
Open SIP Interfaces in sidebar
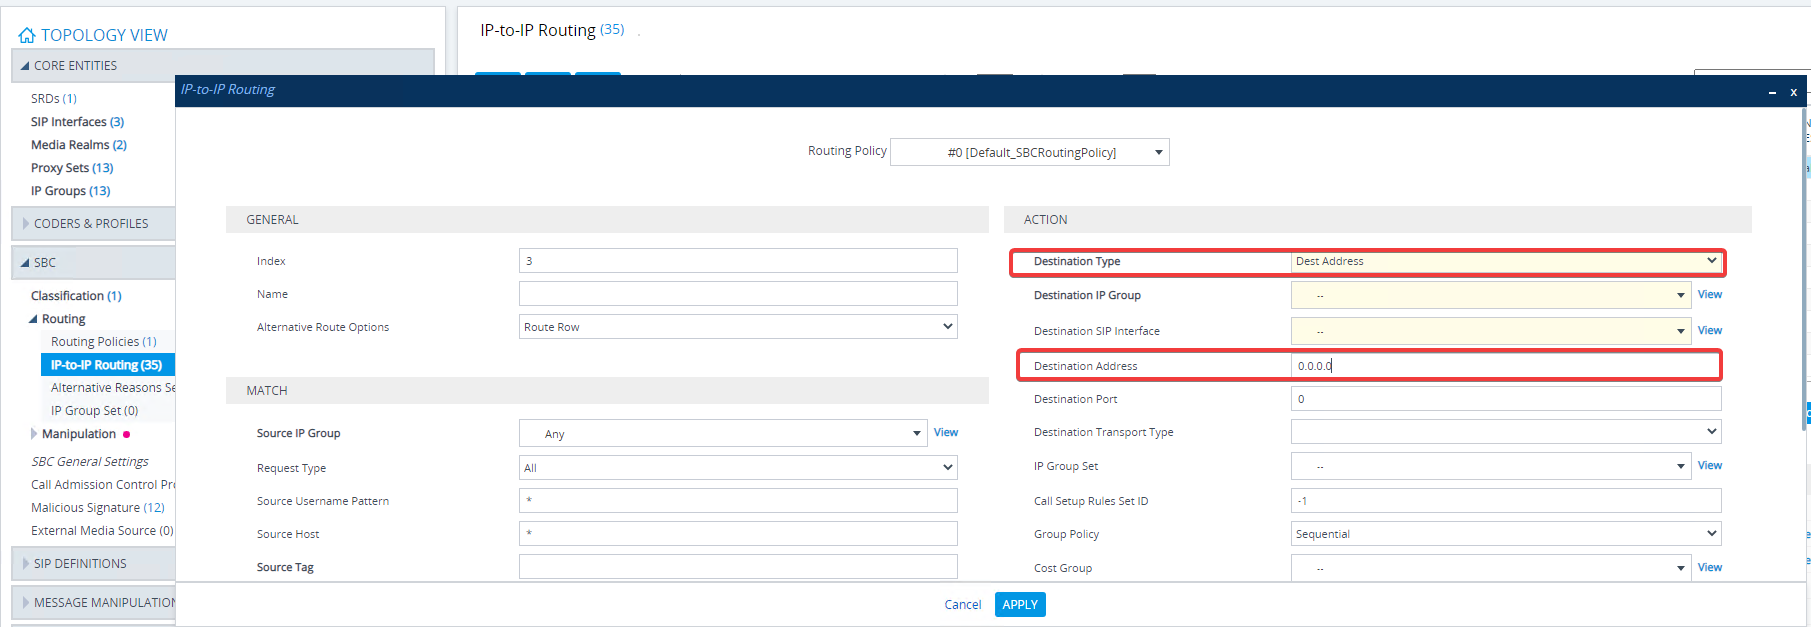pyautogui.click(x=77, y=122)
